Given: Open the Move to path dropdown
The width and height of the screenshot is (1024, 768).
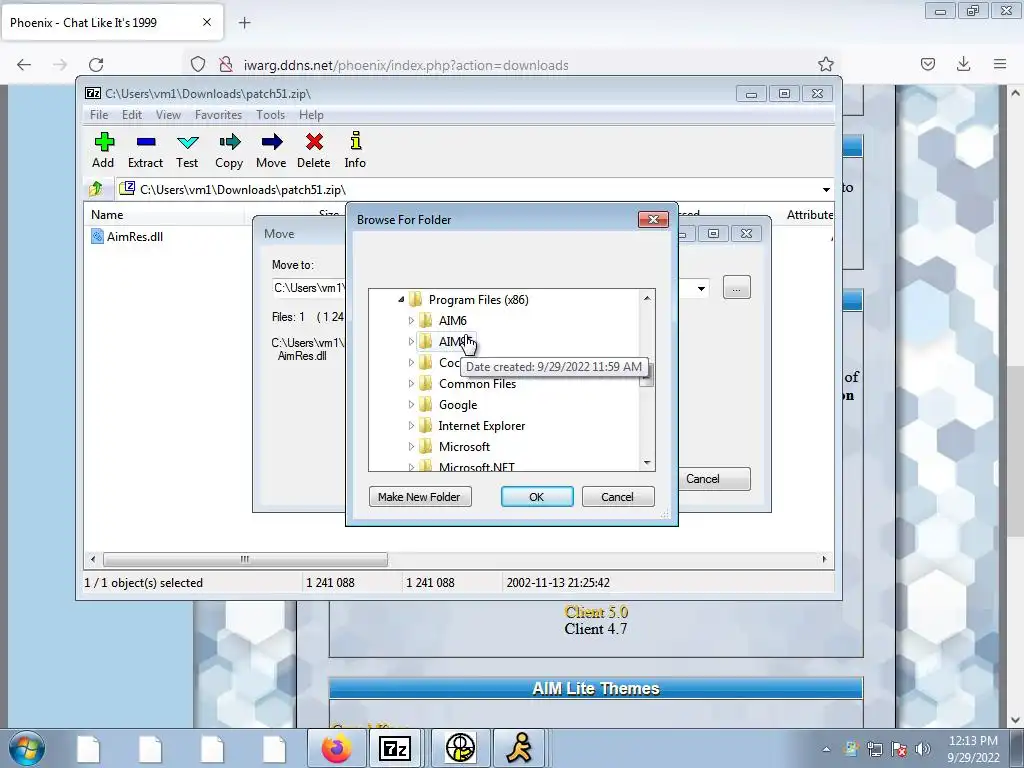Looking at the screenshot, I should point(701,288).
